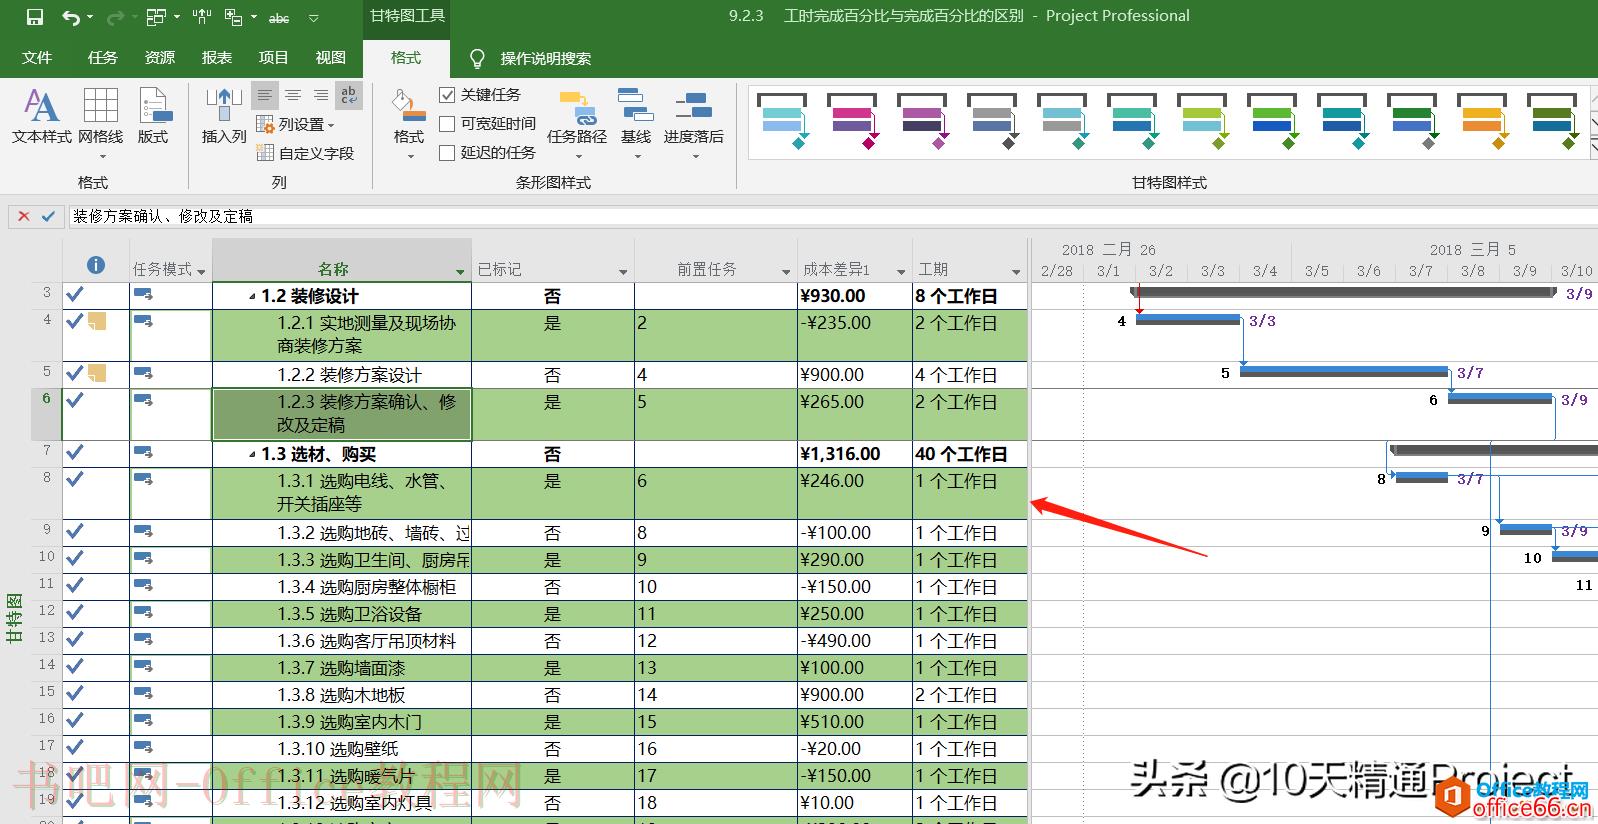Confirm the entry with the blue checkmark

point(48,216)
